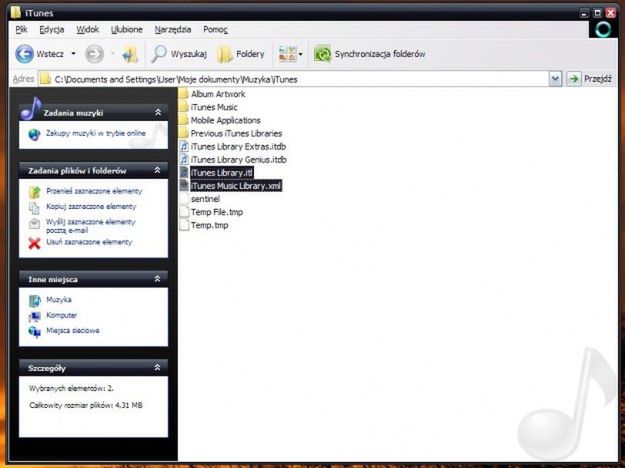
Task: Click the Temp File.tmp document icon
Action: coord(184,212)
